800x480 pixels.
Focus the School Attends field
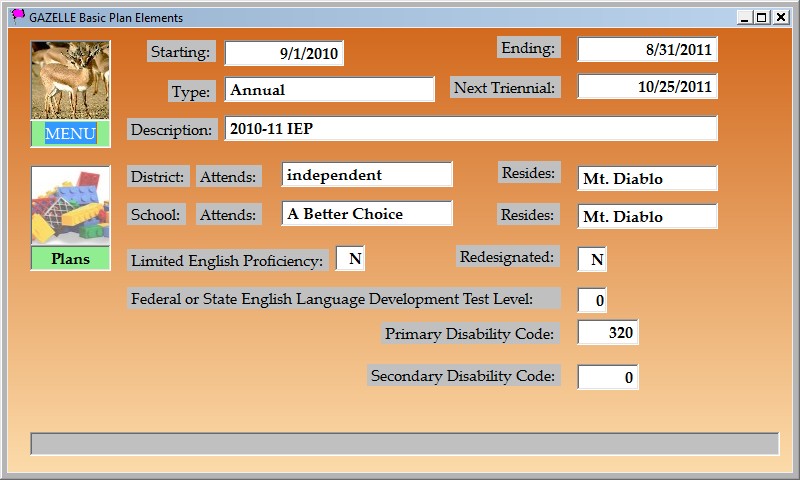point(366,214)
